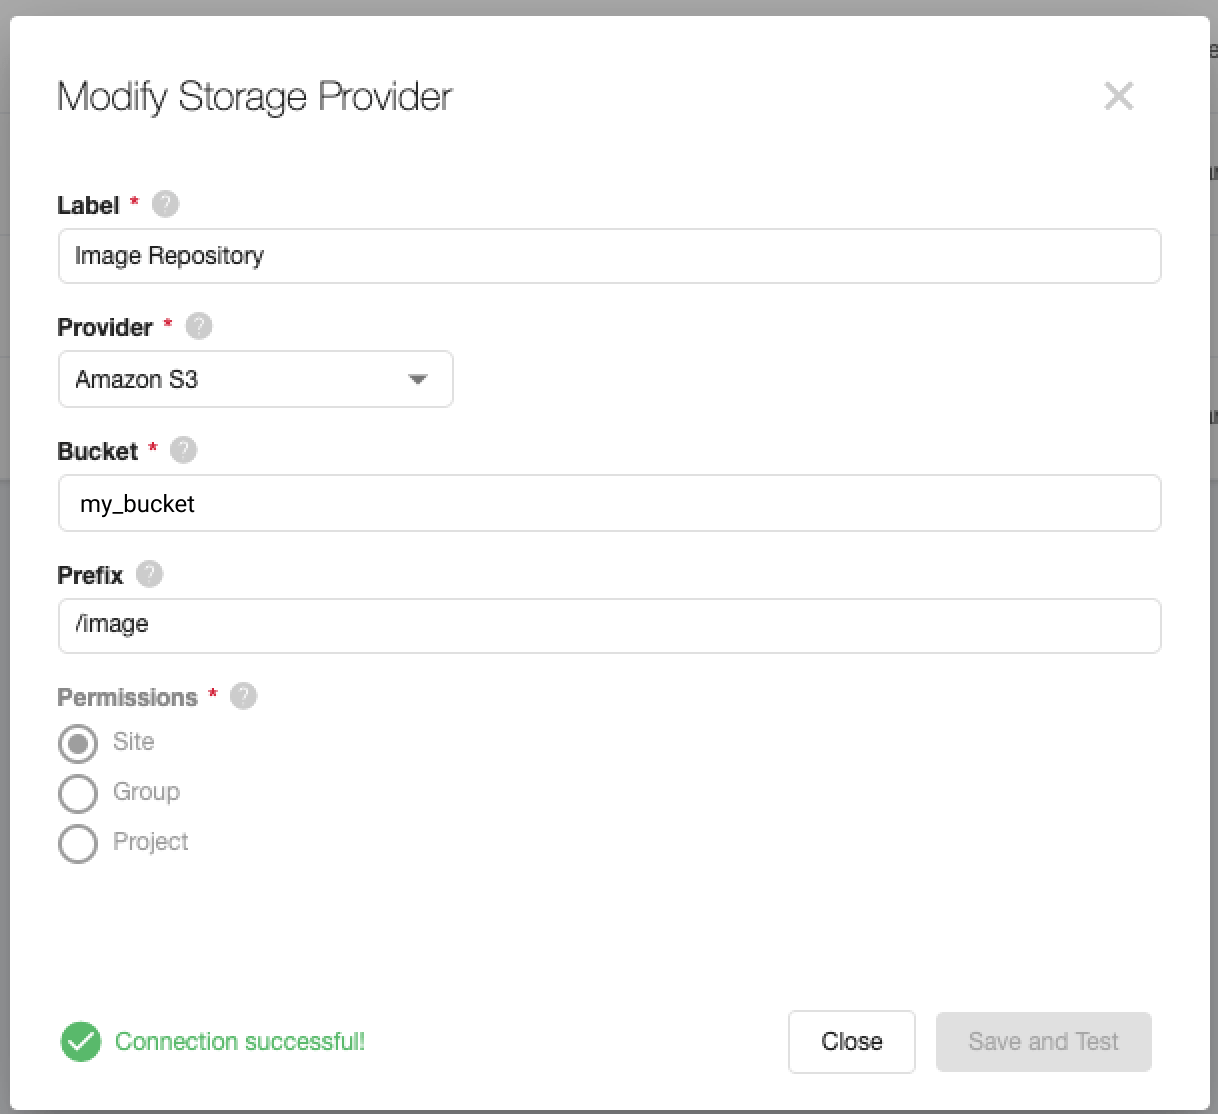Click the Prefix help question mark icon
Image resolution: width=1218 pixels, height=1114 pixels.
(148, 574)
